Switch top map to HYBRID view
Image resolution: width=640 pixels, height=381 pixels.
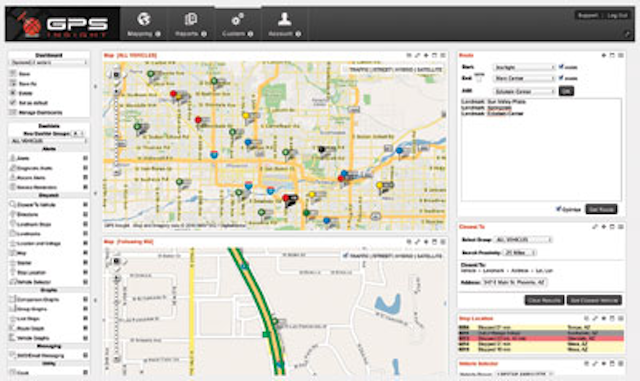click(403, 70)
